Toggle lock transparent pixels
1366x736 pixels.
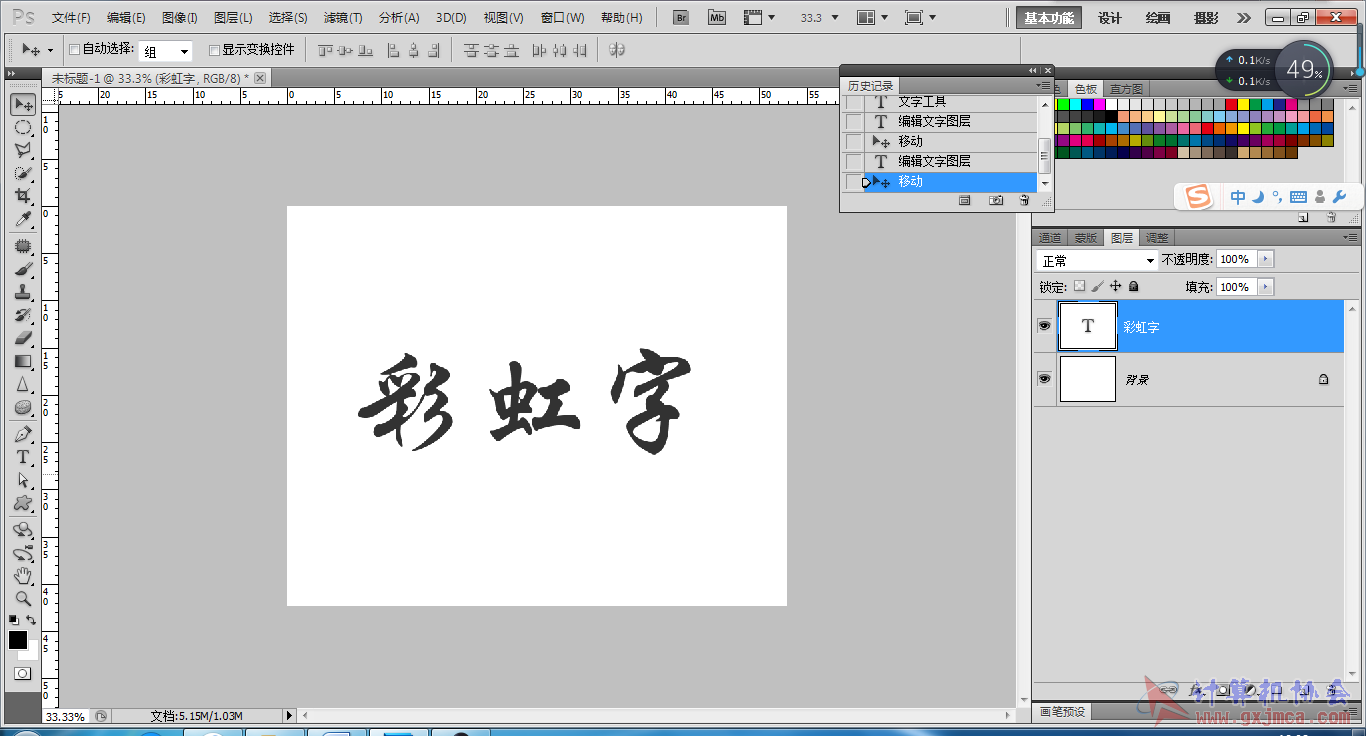[1079, 286]
